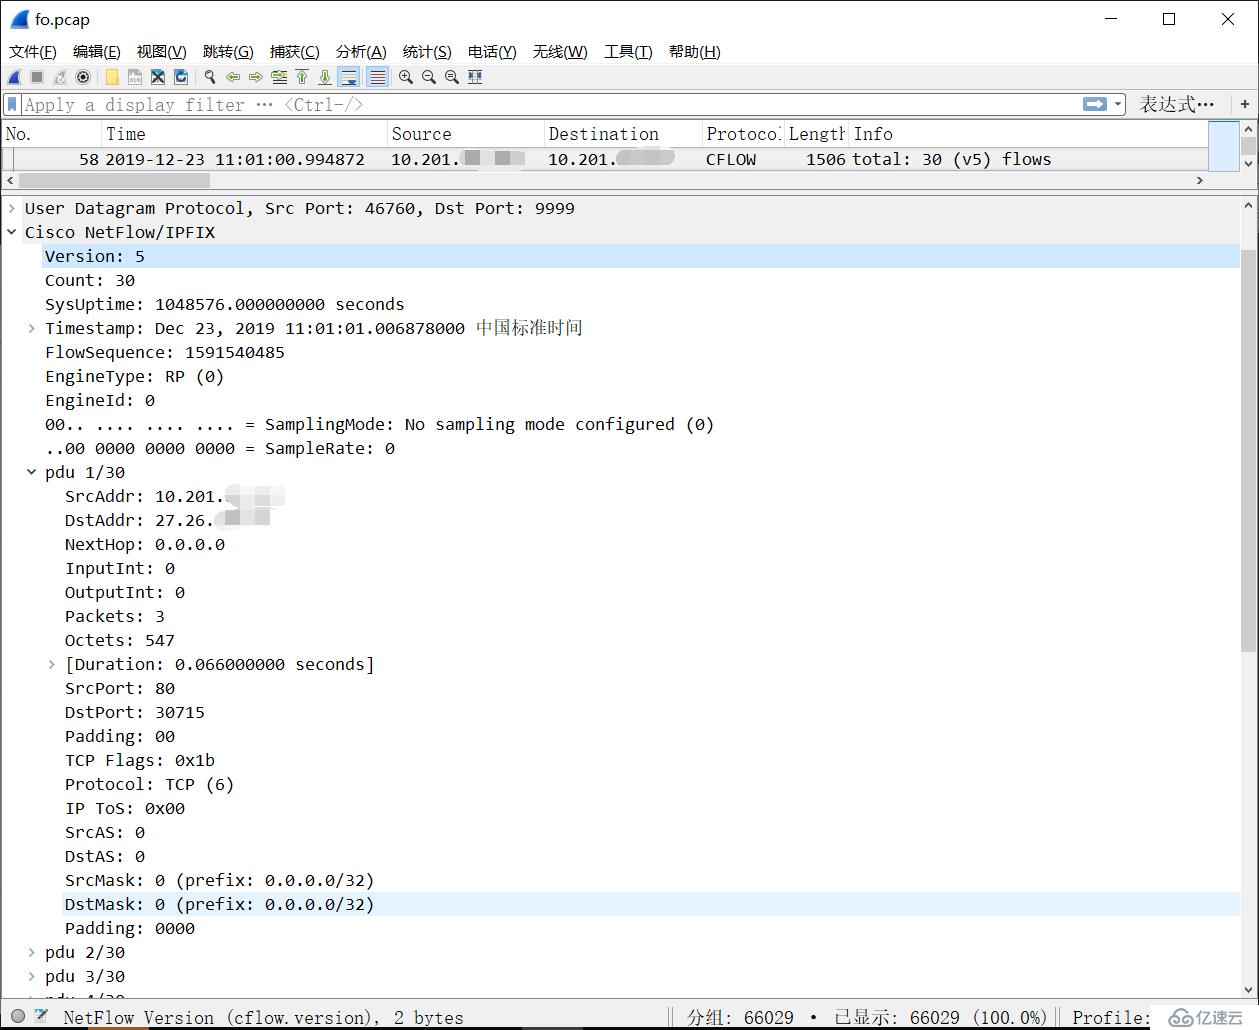Click the Profile label in status bar

1109,1017
